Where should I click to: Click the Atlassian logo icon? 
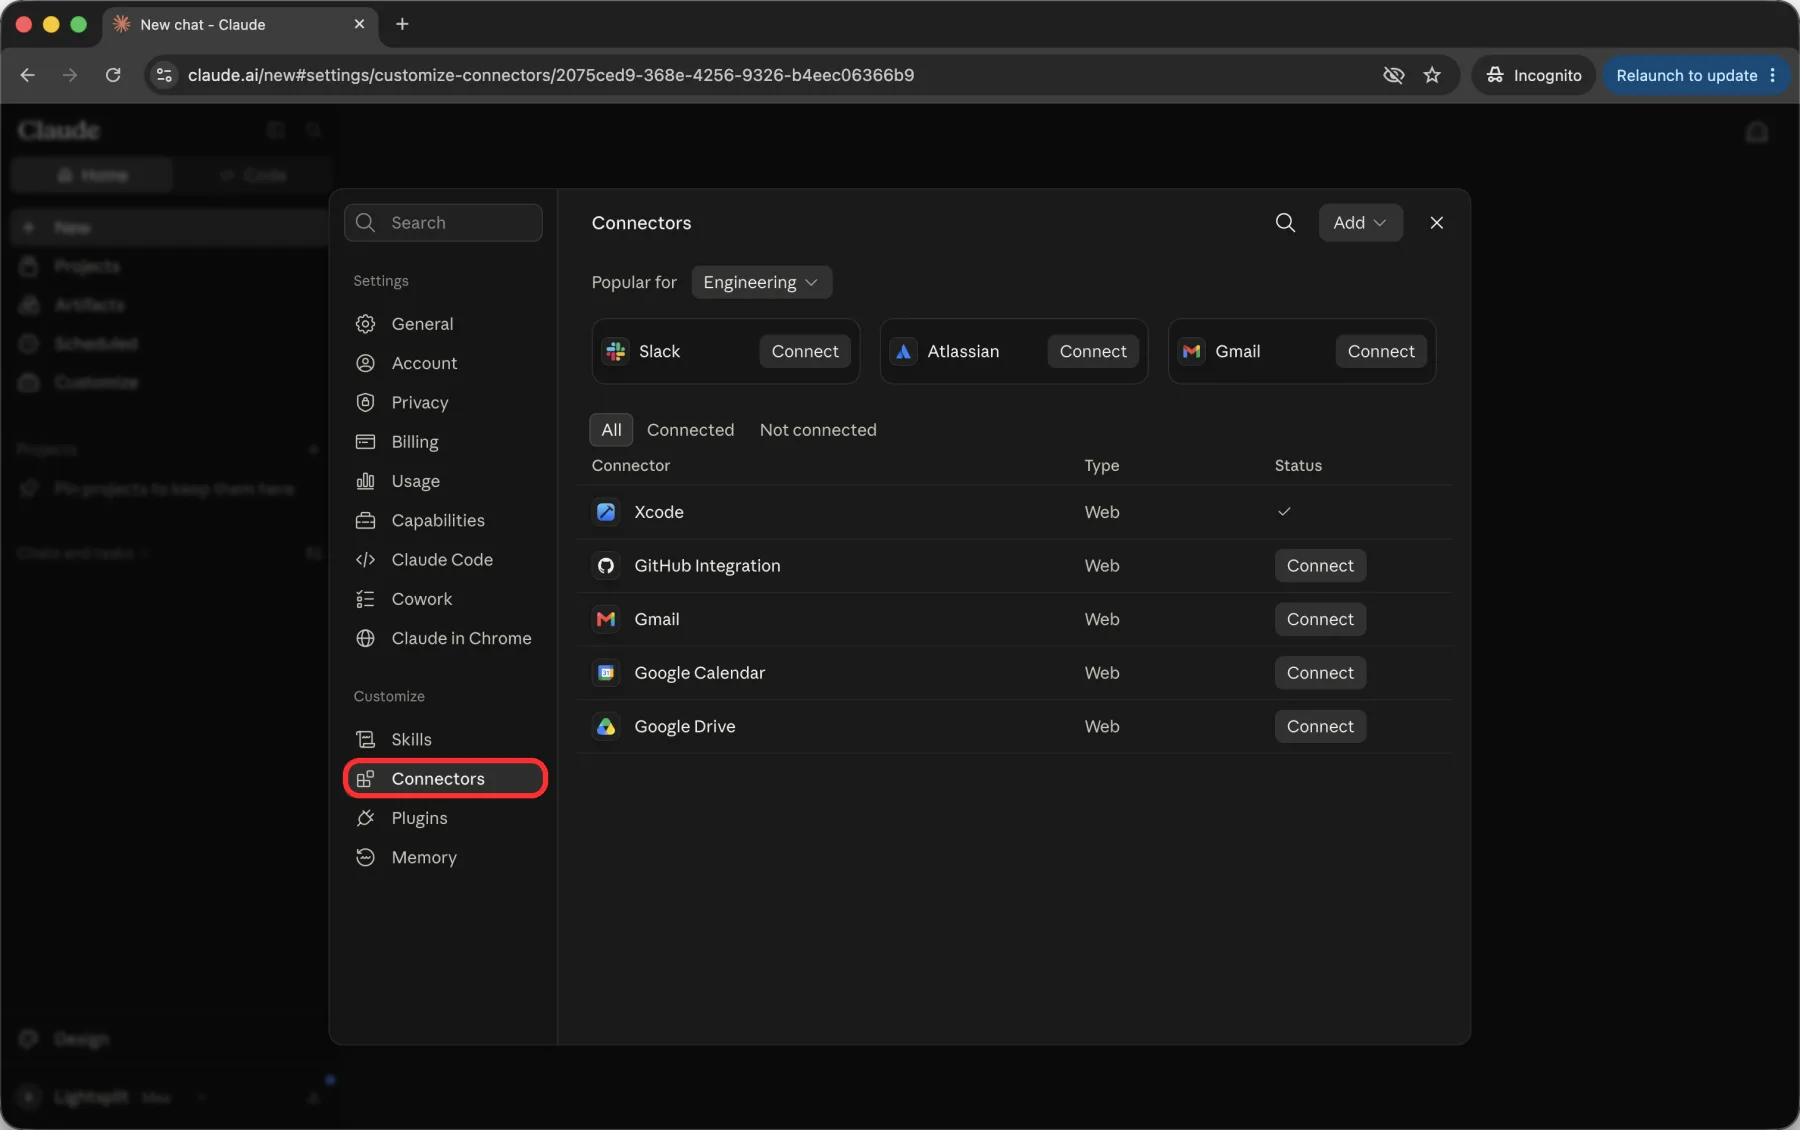pyautogui.click(x=904, y=351)
